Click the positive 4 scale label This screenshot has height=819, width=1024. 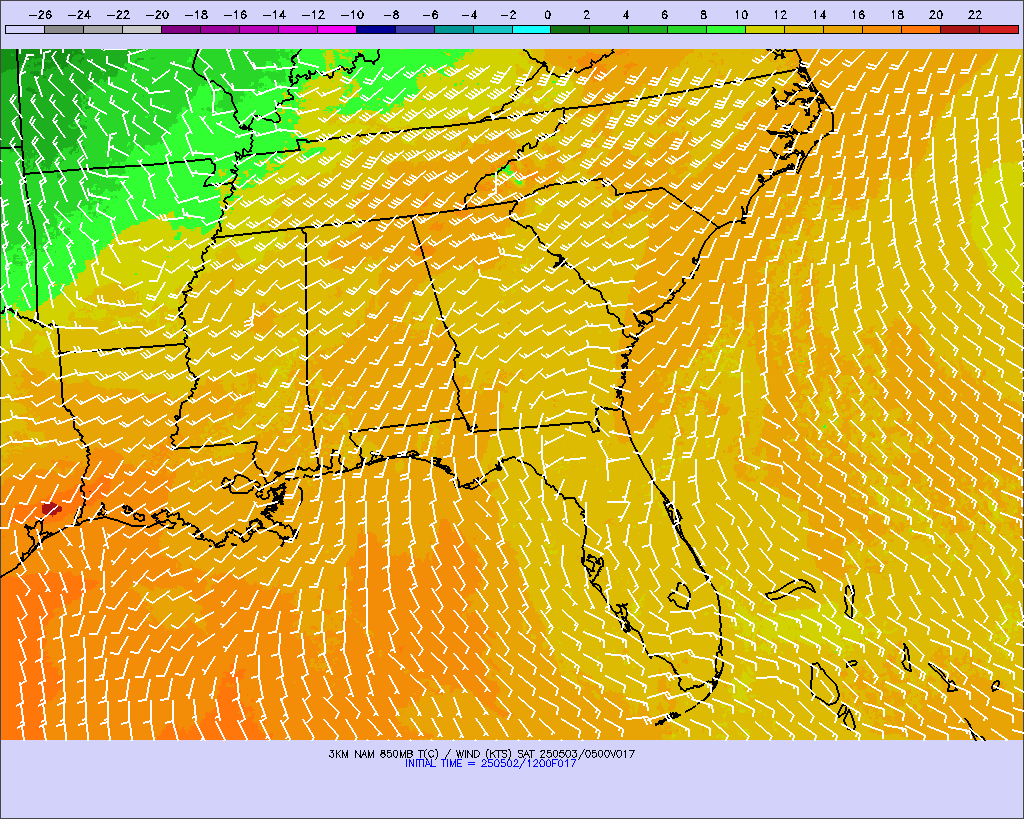[626, 14]
